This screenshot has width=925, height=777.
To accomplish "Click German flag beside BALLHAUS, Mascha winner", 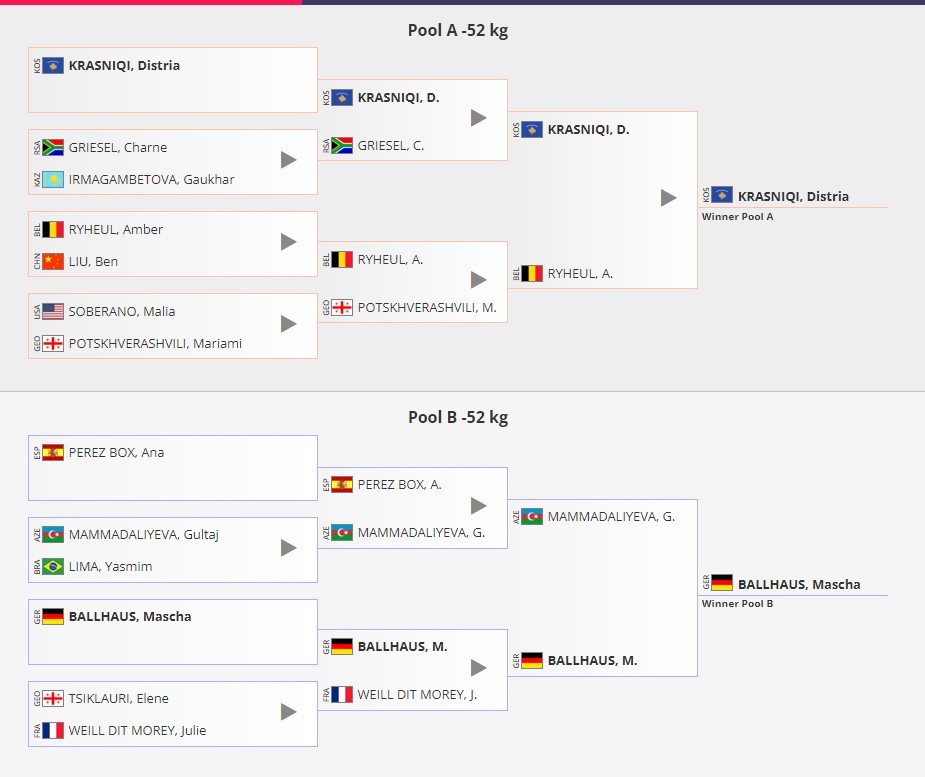I will (x=722, y=583).
